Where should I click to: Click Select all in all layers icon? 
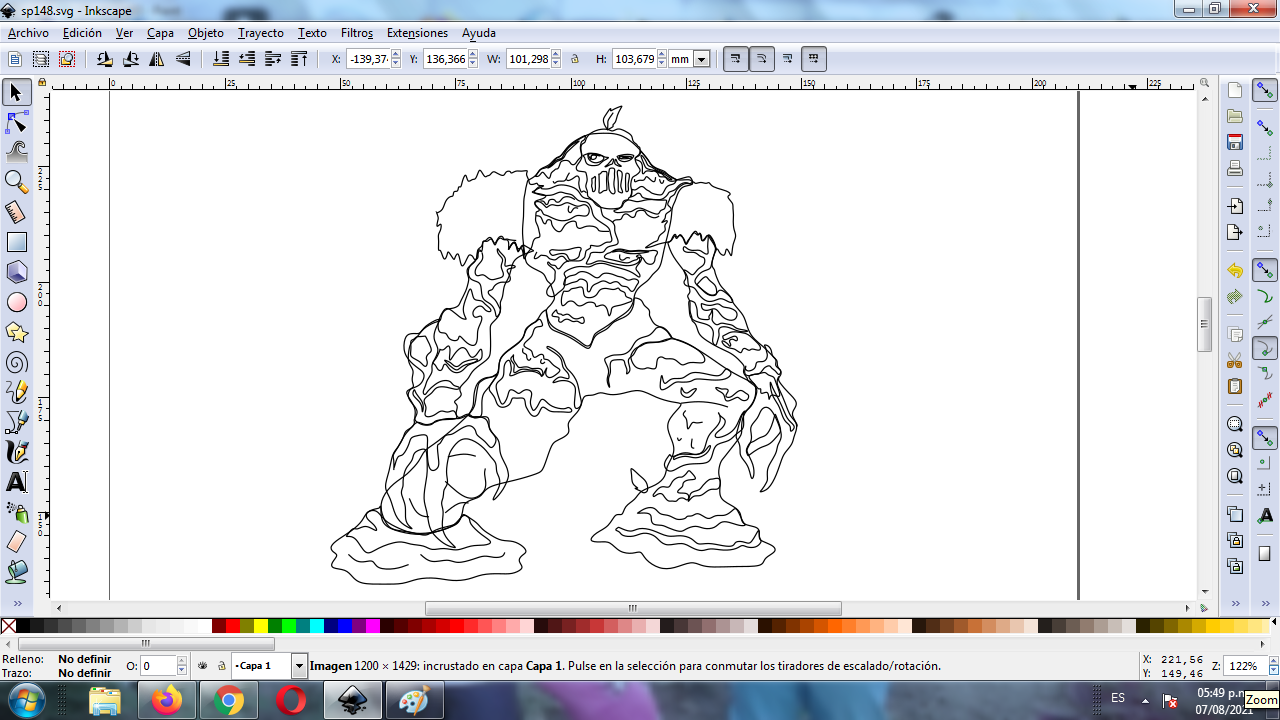[41, 59]
